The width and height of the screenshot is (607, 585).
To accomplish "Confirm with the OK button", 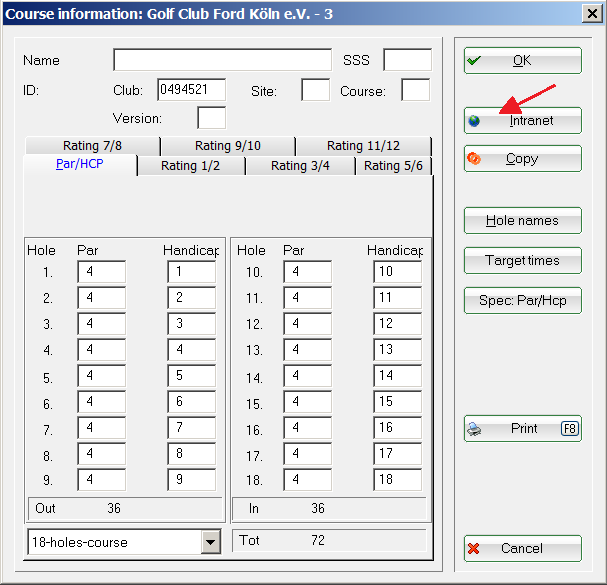I will [523, 60].
